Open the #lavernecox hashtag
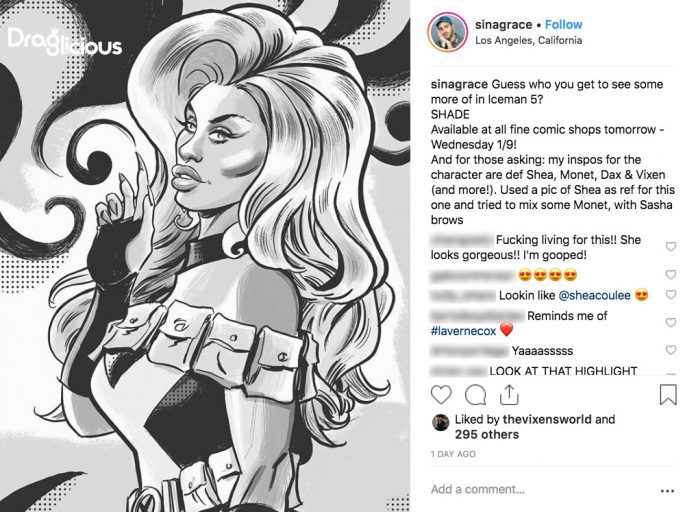The width and height of the screenshot is (696, 512). pyautogui.click(x=463, y=331)
